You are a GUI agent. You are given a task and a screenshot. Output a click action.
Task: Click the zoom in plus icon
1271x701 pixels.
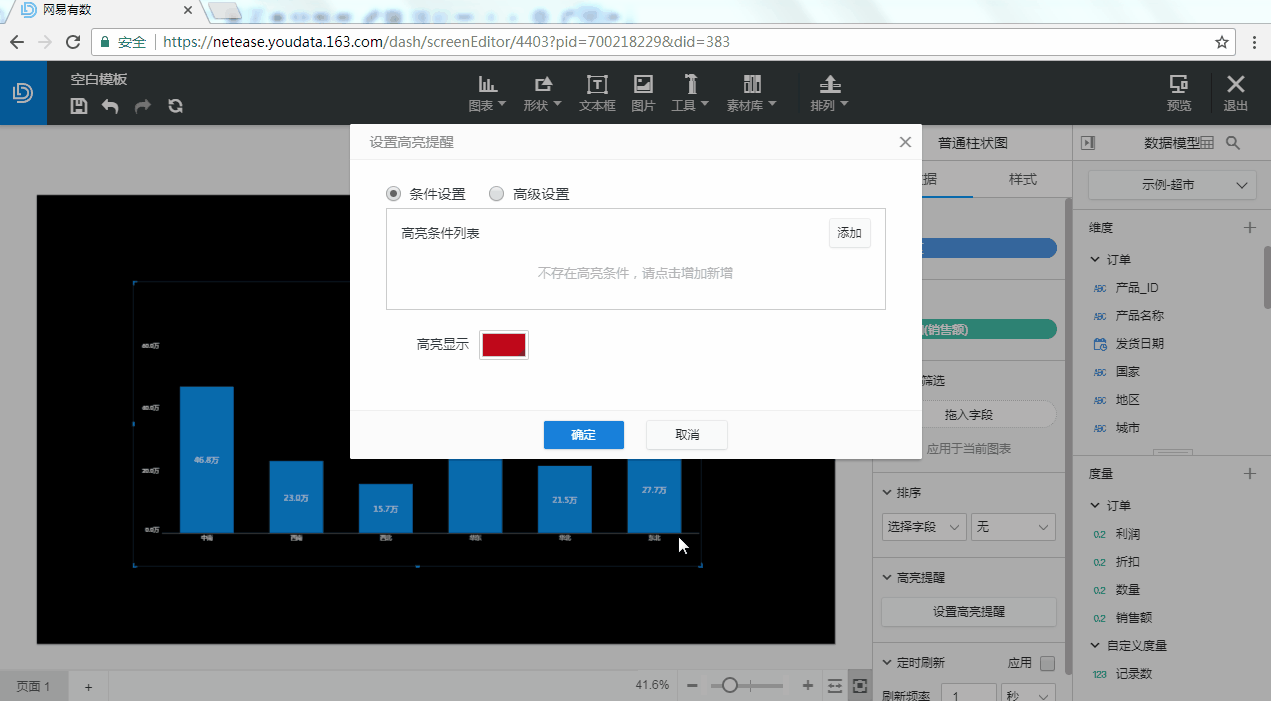(808, 686)
